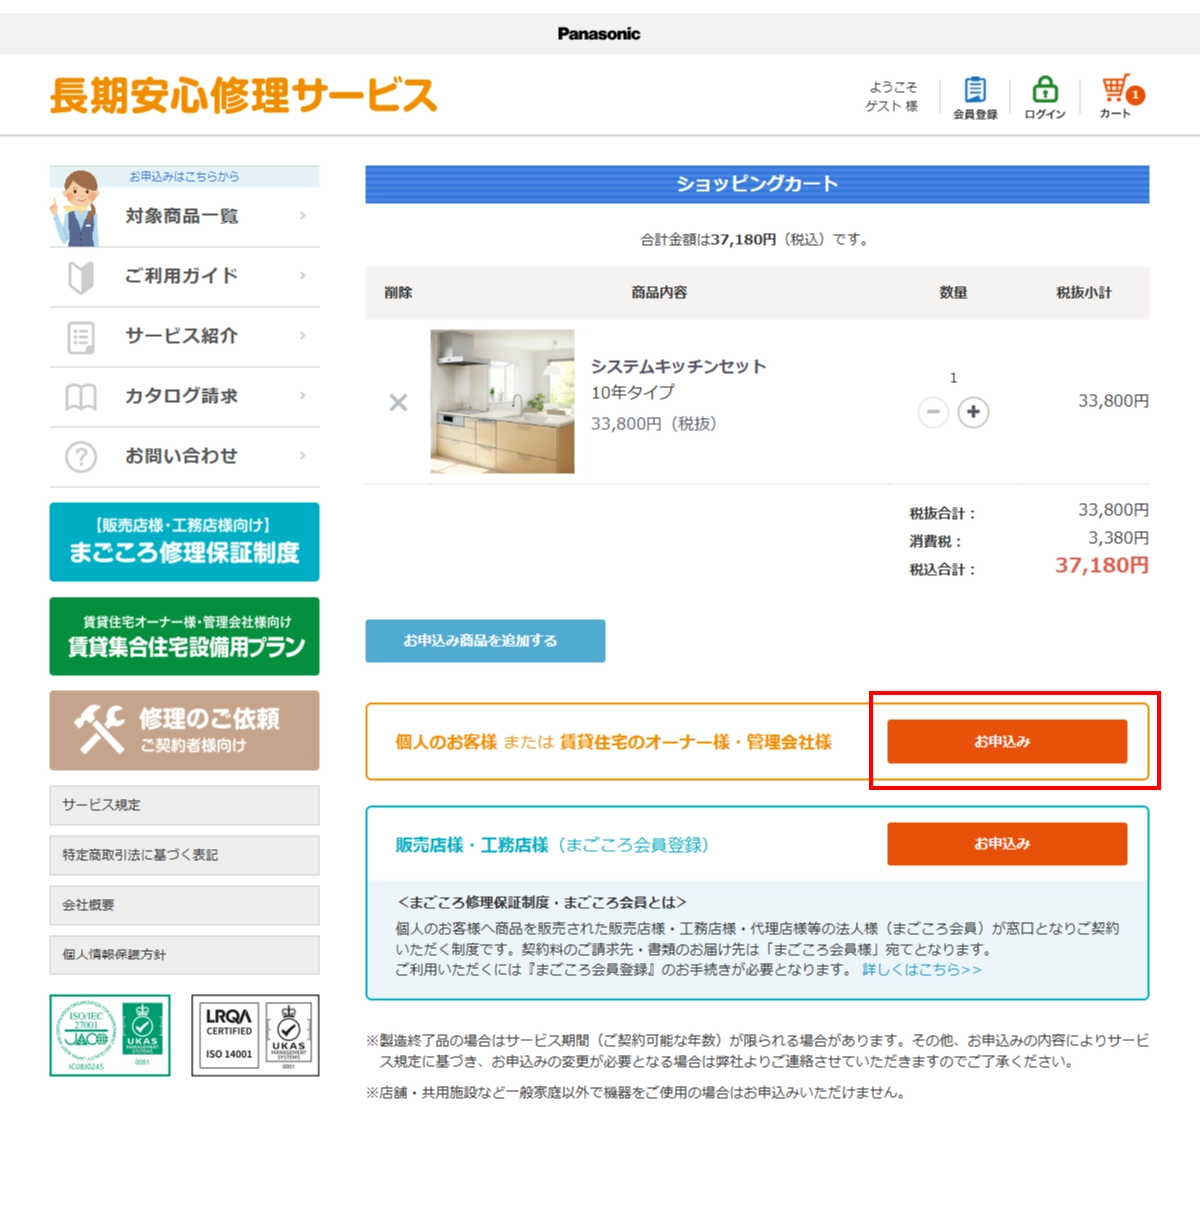This screenshot has width=1200, height=1213.
Task: Expand the カタログ請求 sidebar chevron
Action: coord(302,396)
